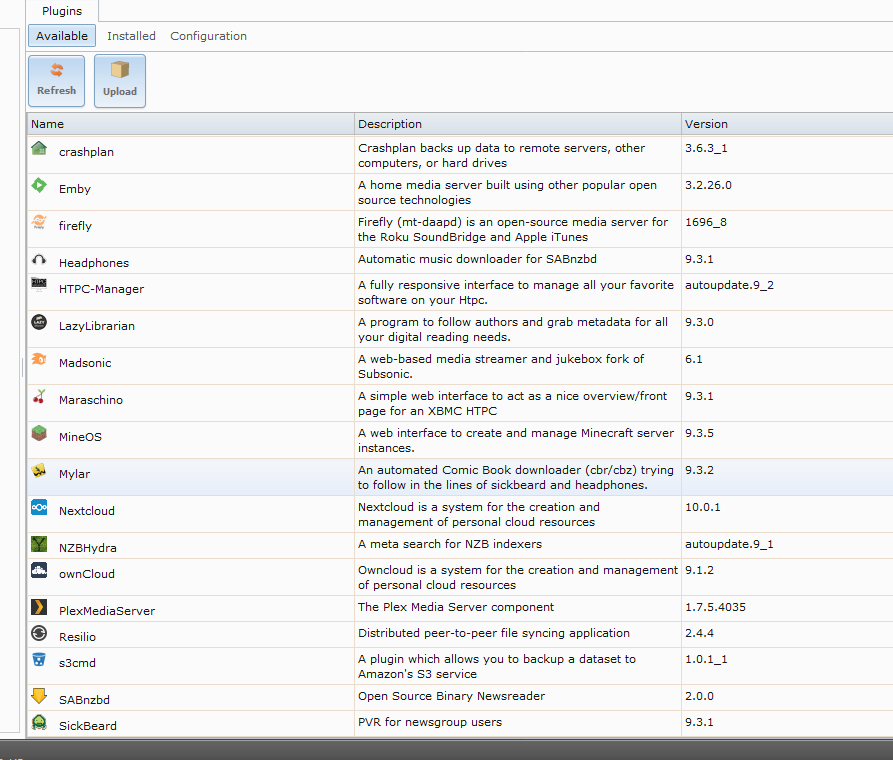Click "Distributed peer-to-peer file syncing application" description
Viewport: 893px width, 760px height.
494,634
